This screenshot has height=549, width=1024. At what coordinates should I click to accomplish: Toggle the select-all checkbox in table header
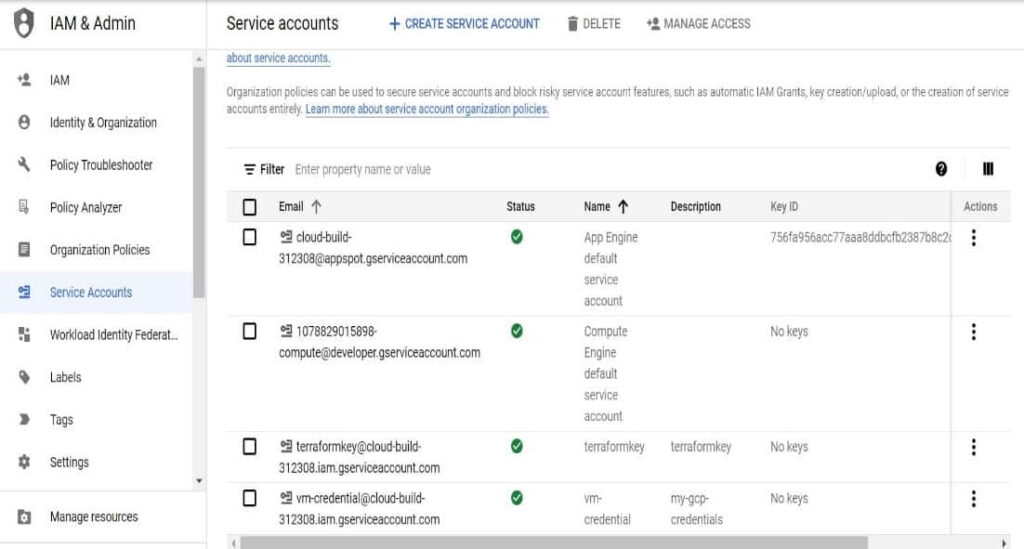250,207
